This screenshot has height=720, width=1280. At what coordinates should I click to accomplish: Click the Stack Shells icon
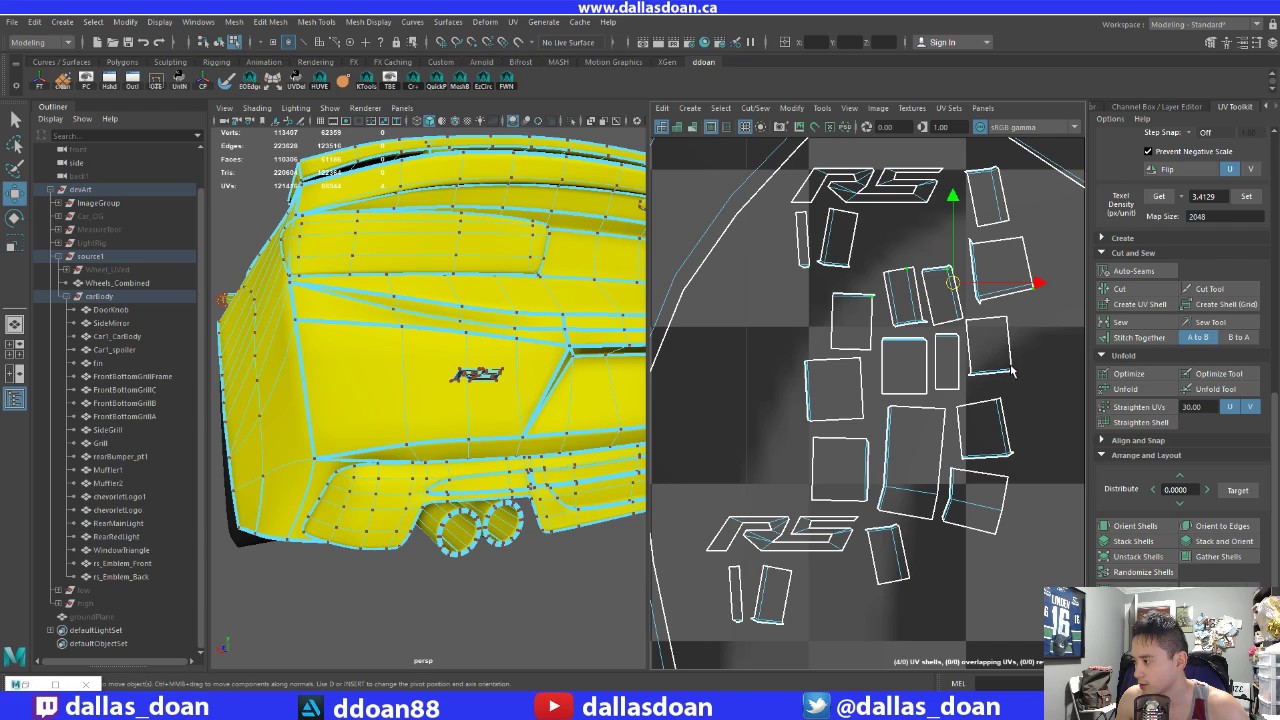[1104, 541]
